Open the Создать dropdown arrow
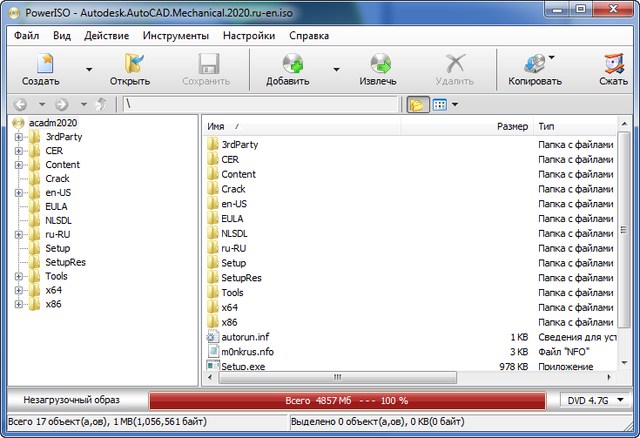Image resolution: width=640 pixels, height=438 pixels. (x=89, y=70)
